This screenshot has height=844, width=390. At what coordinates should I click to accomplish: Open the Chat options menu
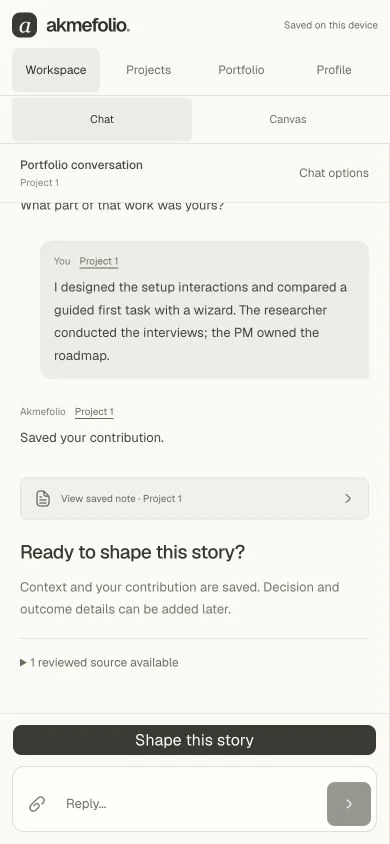click(x=334, y=173)
